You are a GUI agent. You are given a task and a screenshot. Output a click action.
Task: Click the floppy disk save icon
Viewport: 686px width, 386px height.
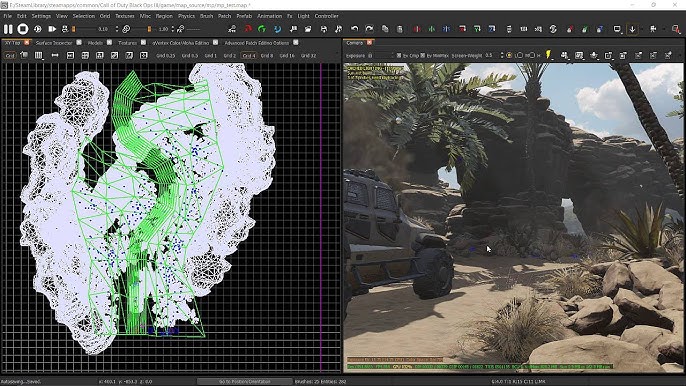(323, 29)
